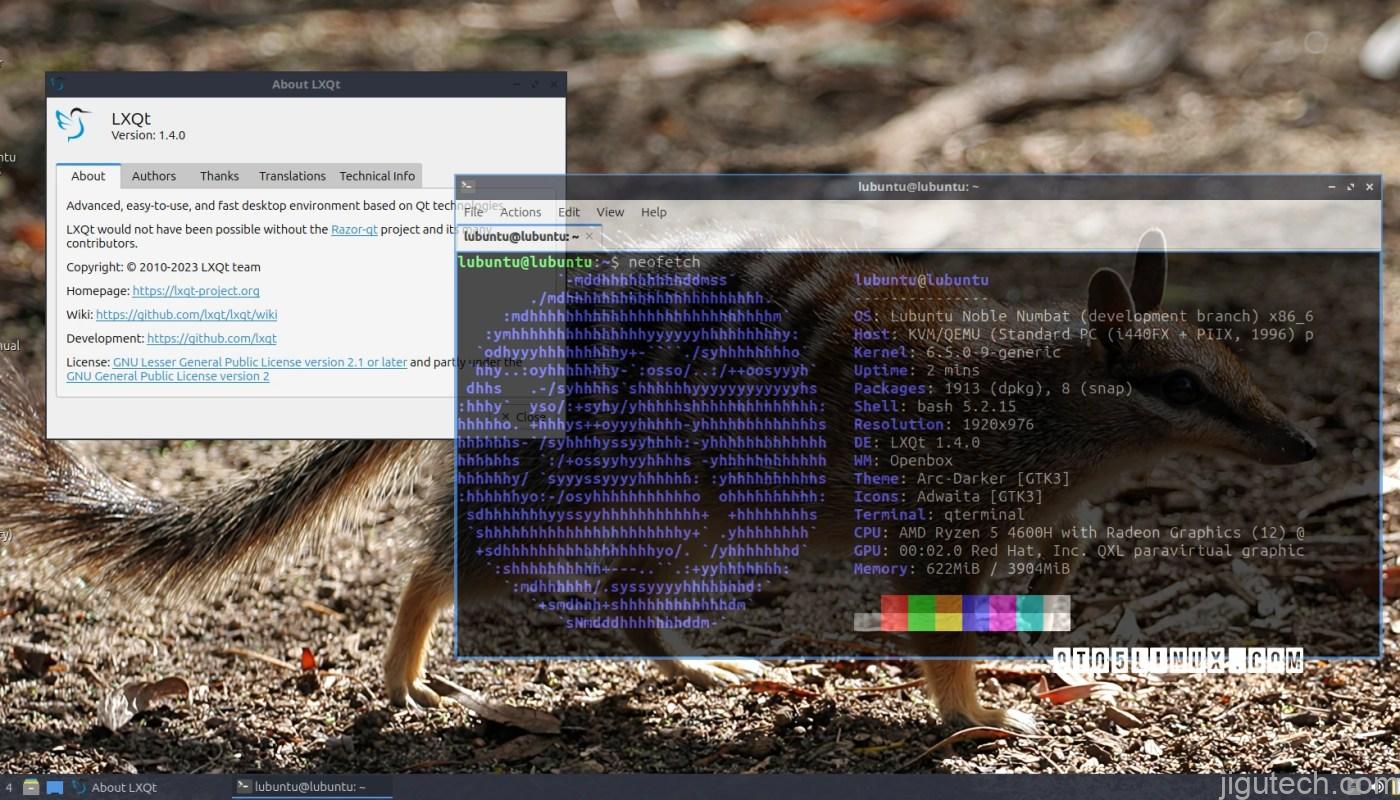Click the 'Memory: 622MiB / 3904MiB' line

tap(962, 568)
